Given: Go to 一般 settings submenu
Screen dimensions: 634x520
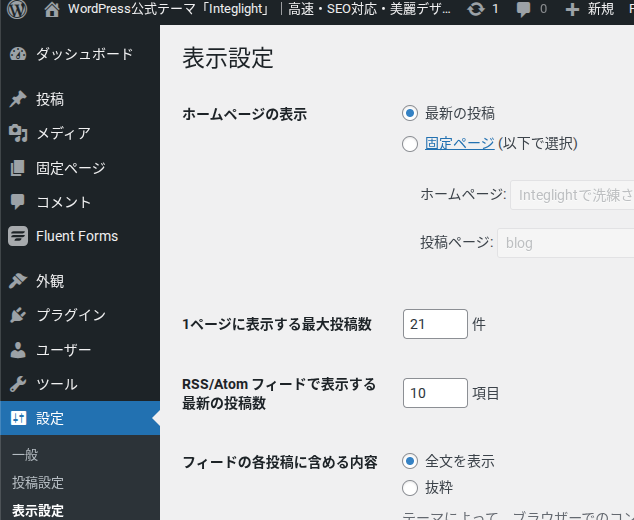Looking at the screenshot, I should tap(25, 454).
